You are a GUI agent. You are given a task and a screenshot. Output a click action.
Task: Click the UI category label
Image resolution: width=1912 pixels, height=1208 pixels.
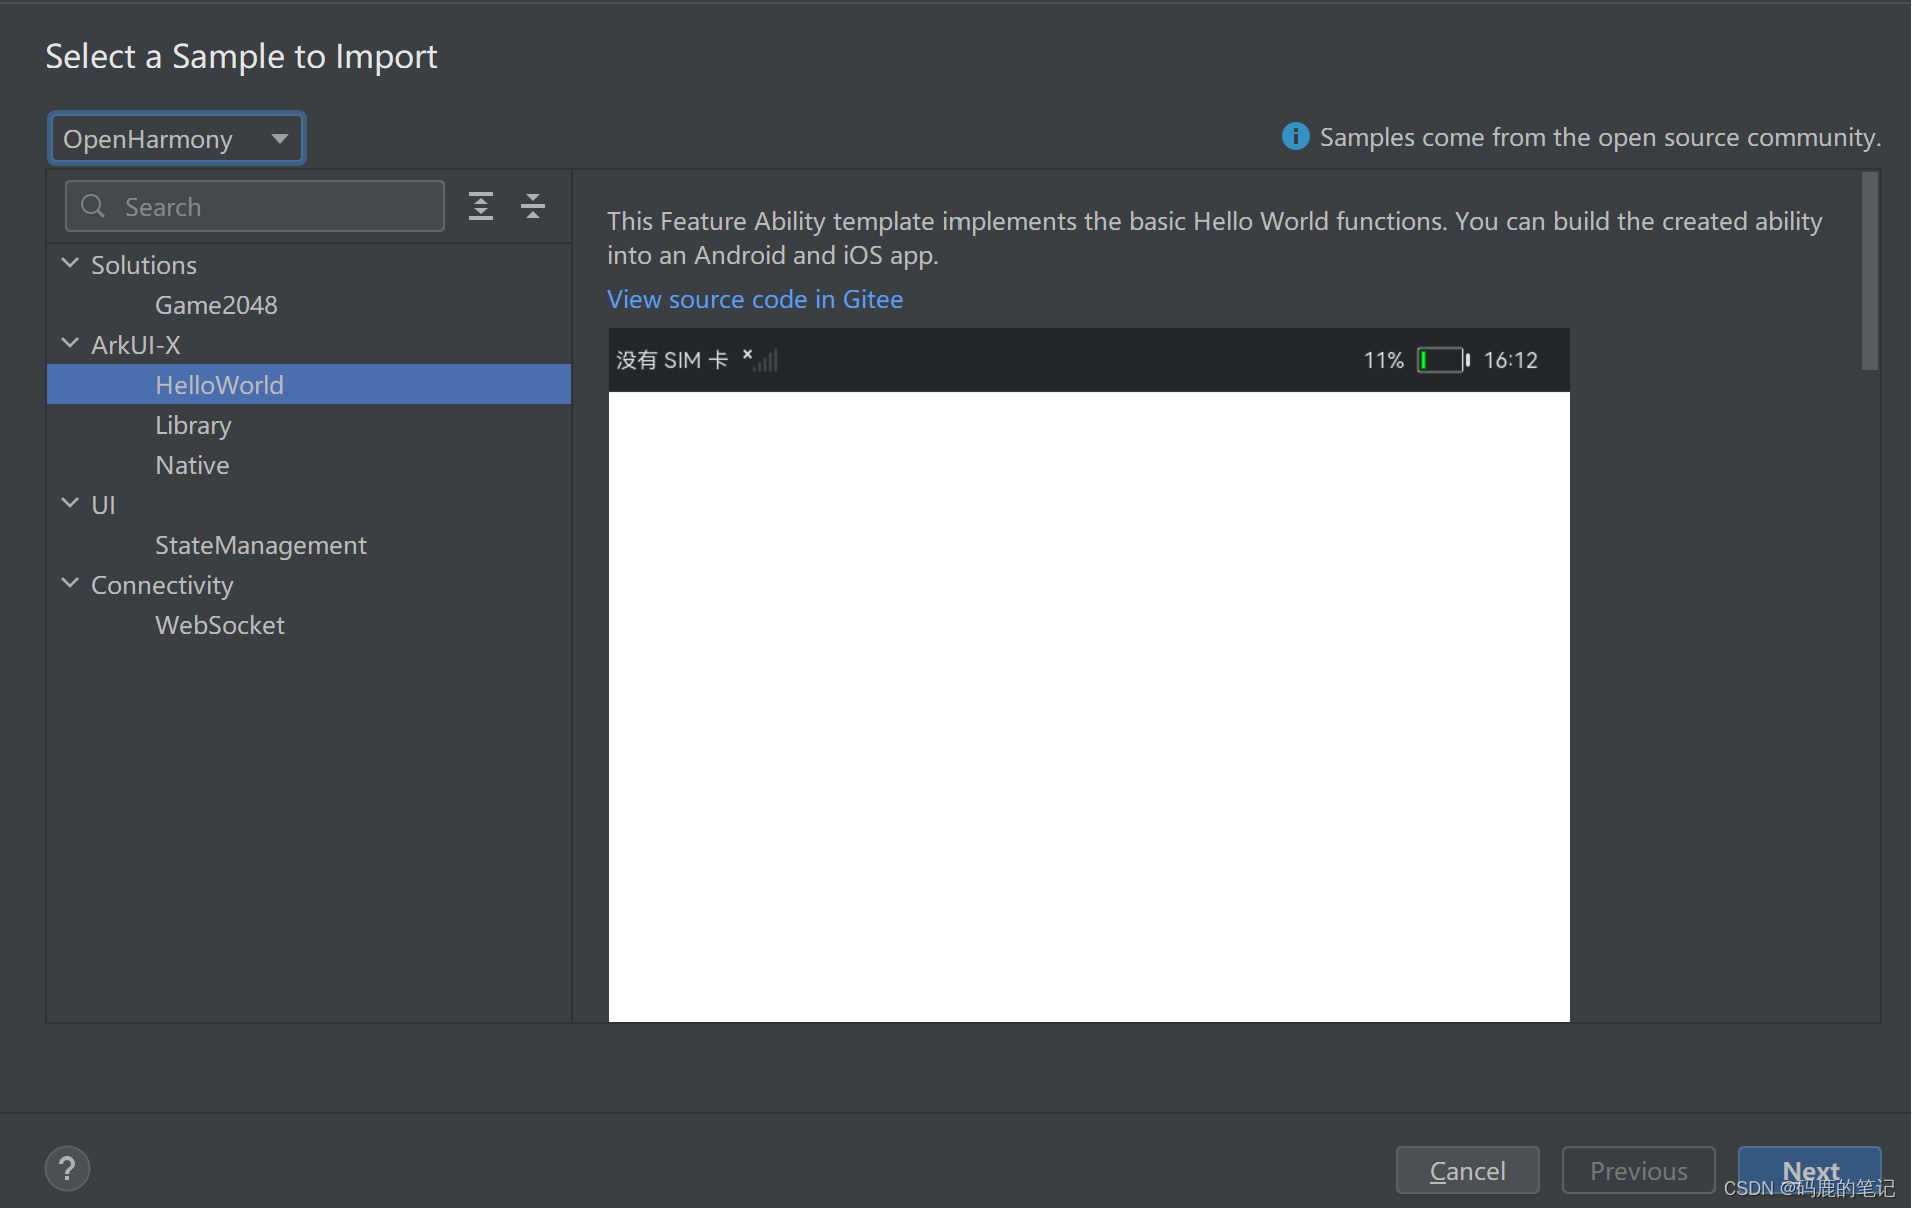(x=103, y=505)
